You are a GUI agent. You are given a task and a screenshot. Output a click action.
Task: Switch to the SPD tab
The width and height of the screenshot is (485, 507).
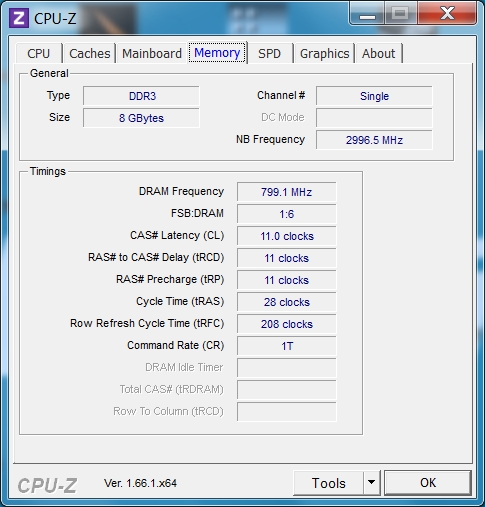click(x=269, y=53)
